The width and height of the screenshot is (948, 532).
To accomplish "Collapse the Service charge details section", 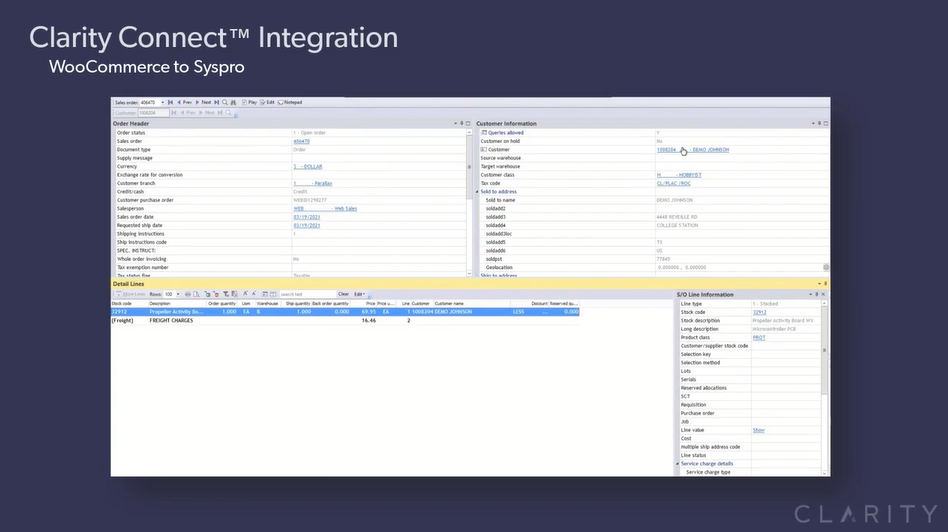I will point(678,464).
